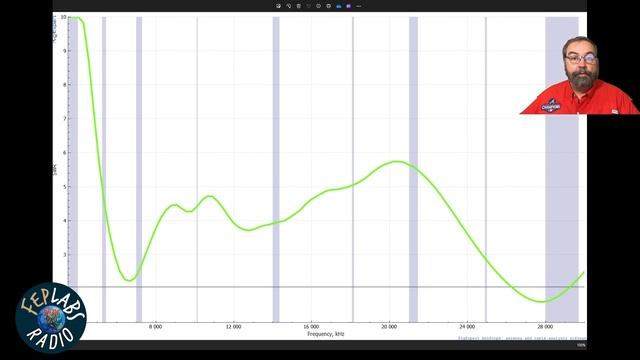This screenshot has height=360, width=640.
Task: Click the '28 000' frequency axis label
Action: (x=545, y=327)
